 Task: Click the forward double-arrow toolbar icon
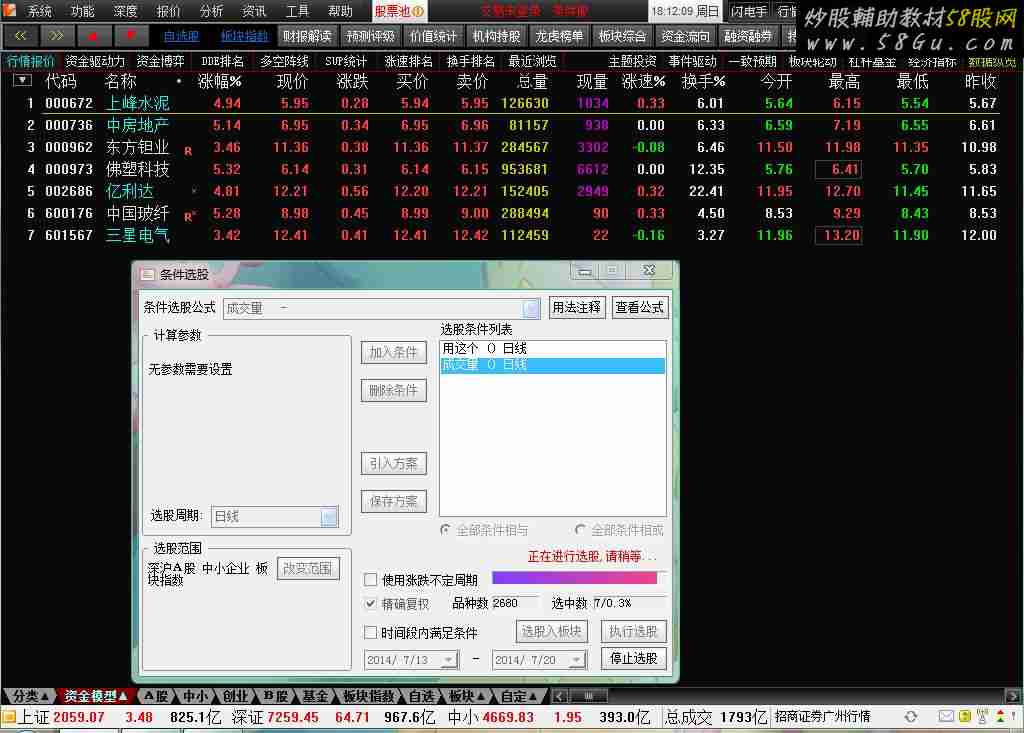pyautogui.click(x=56, y=36)
